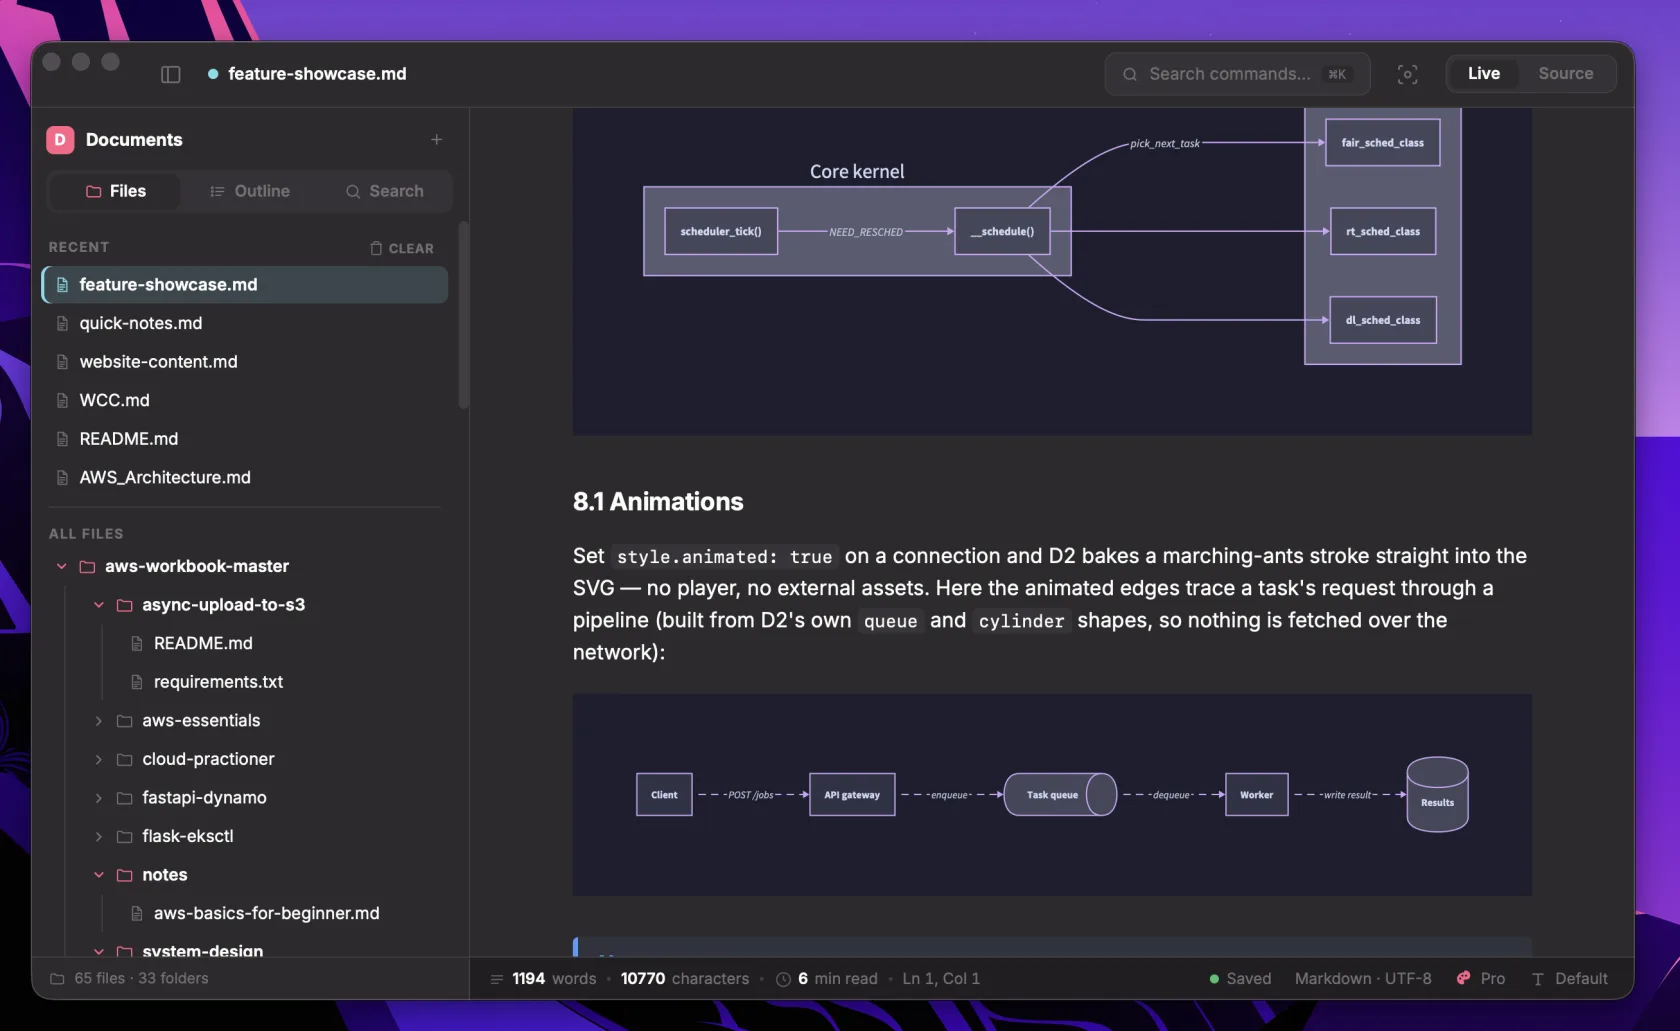Expand the fastapi-dynamo folder chevron
This screenshot has height=1031, width=1680.
99,798
